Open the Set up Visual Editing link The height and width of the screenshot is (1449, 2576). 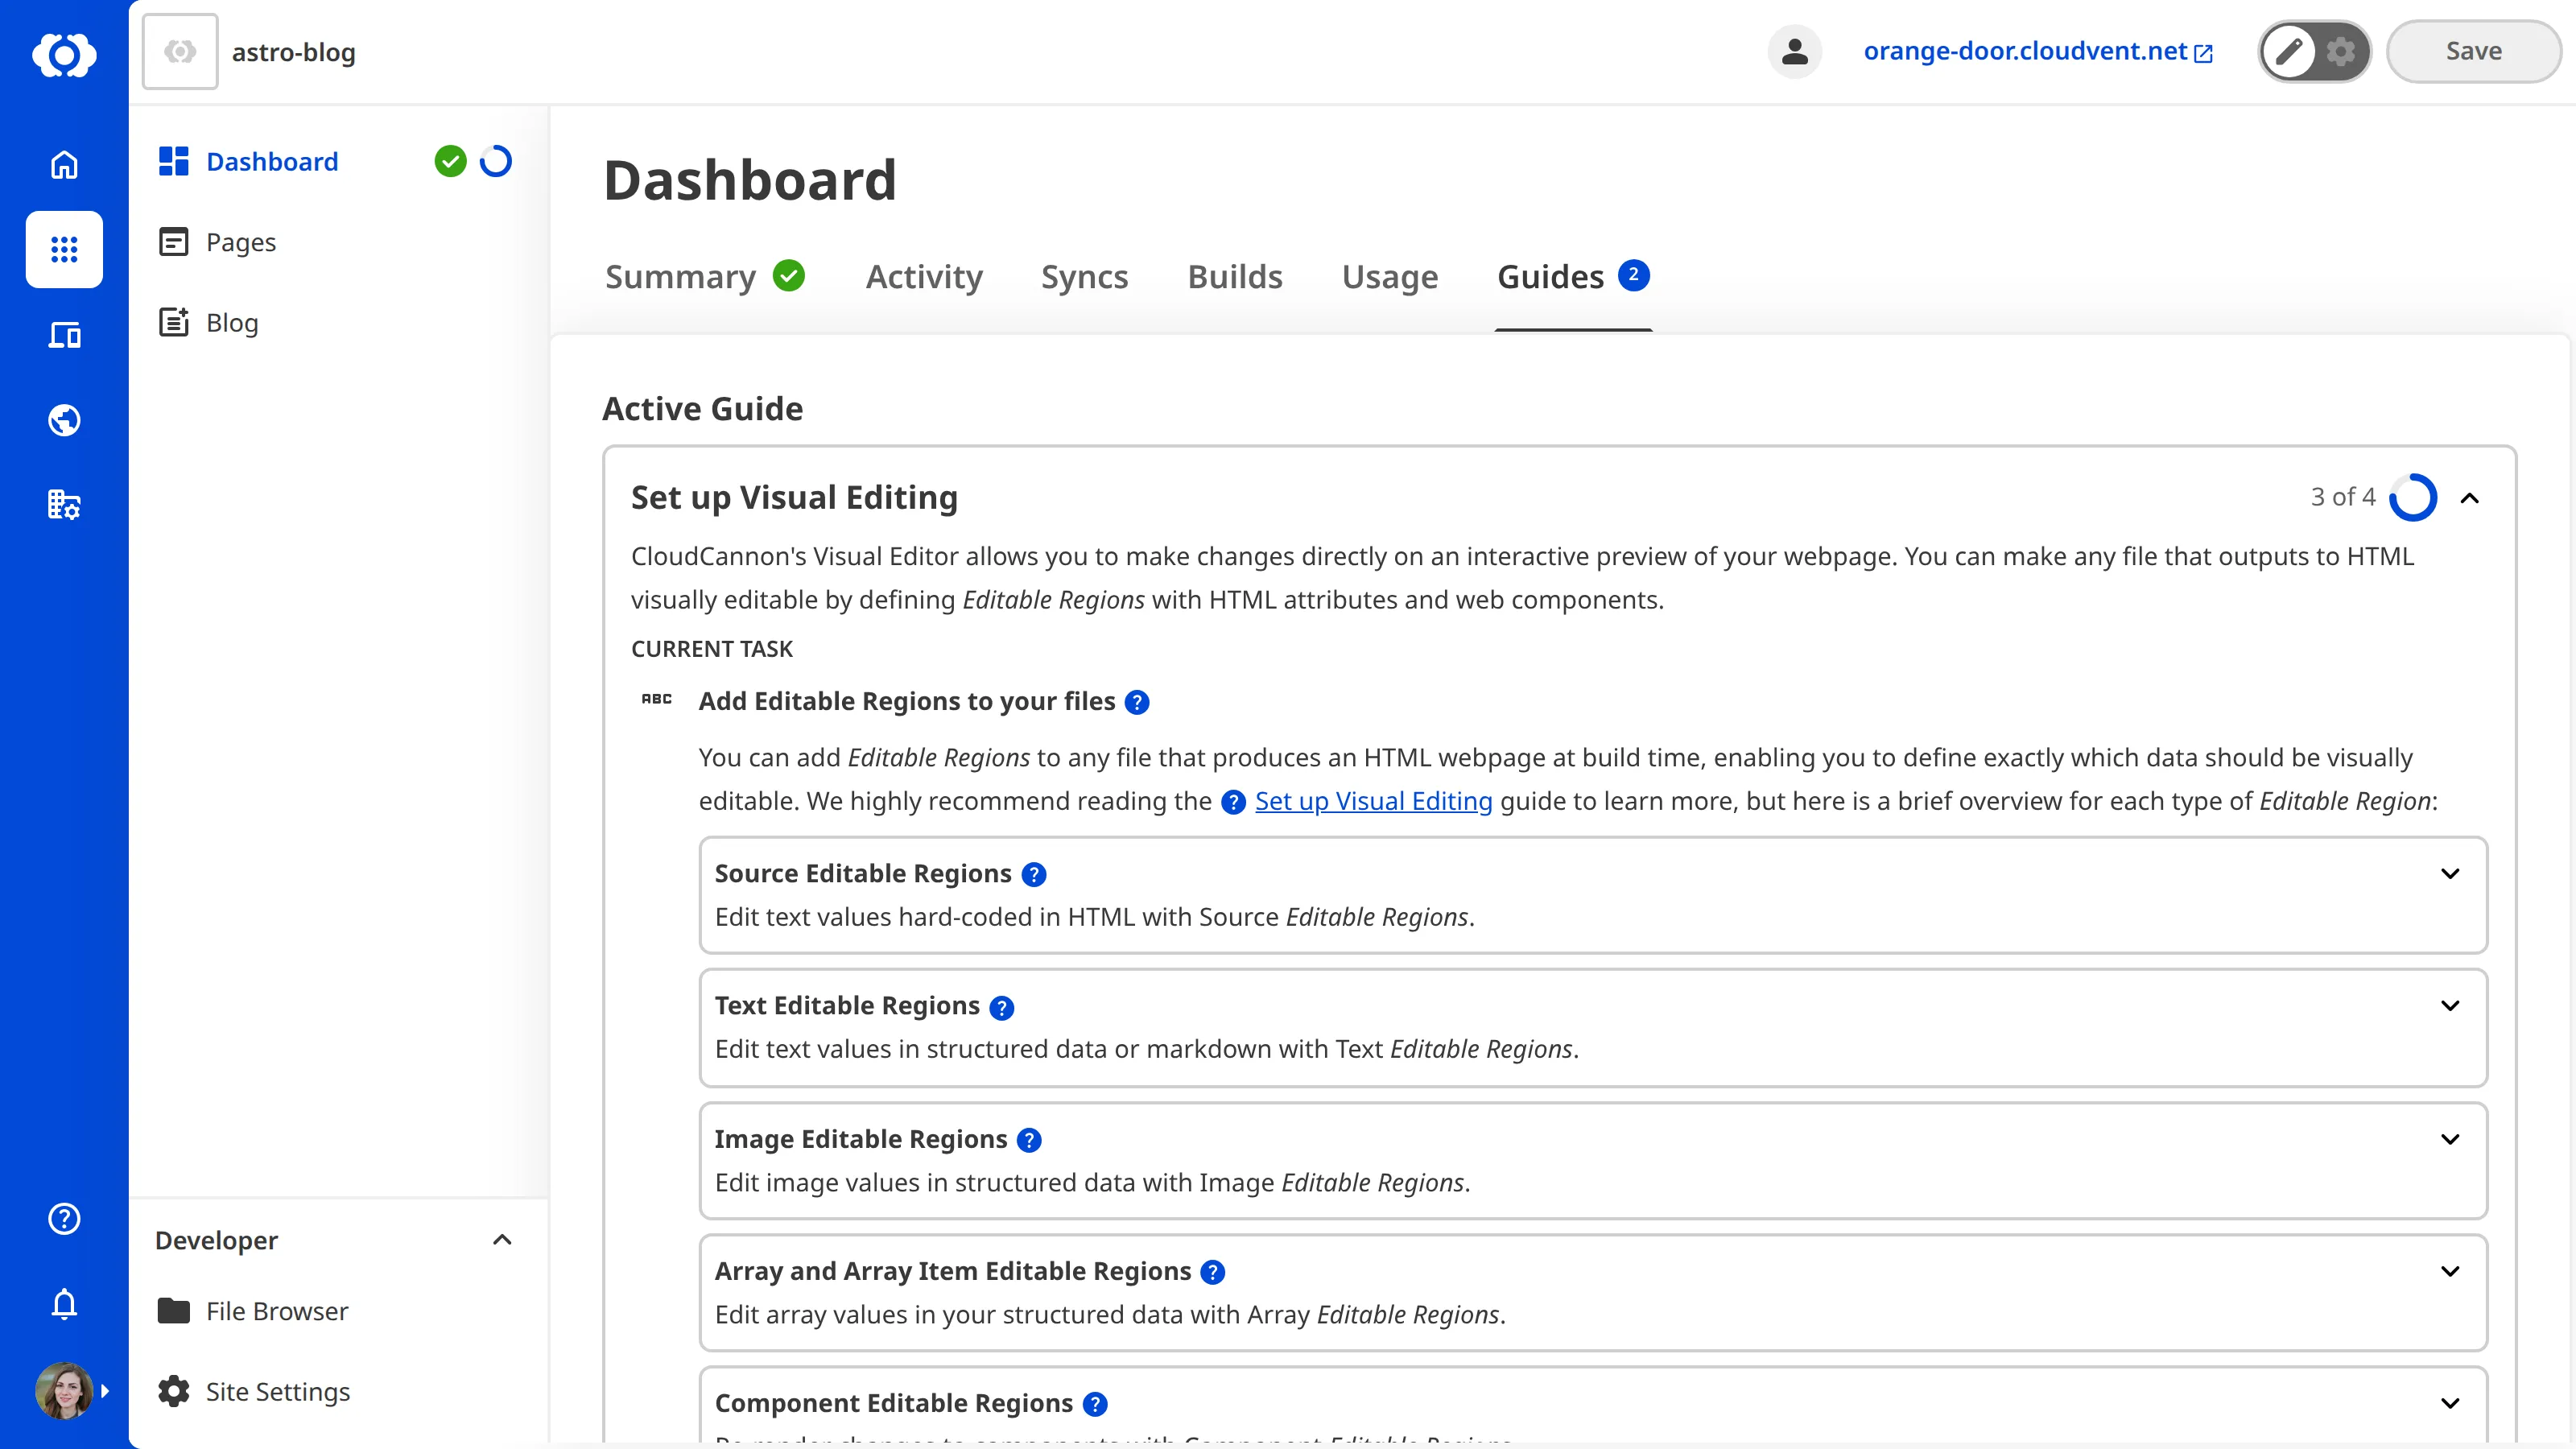coord(1373,801)
